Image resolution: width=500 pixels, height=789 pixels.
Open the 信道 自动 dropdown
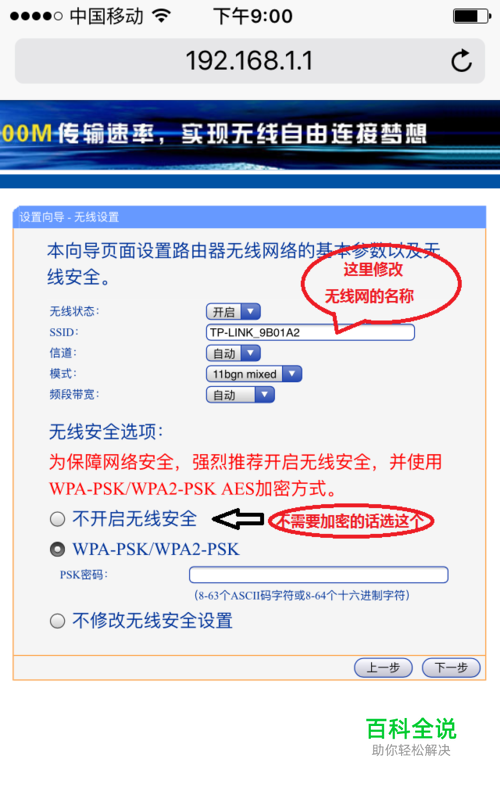click(233, 353)
